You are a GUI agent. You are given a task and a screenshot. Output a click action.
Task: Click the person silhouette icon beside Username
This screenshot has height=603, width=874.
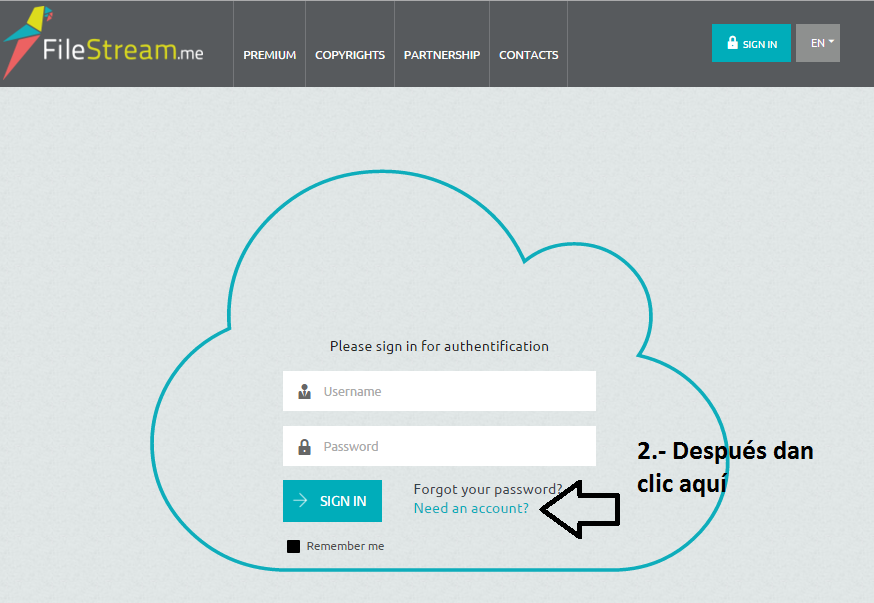coord(304,390)
